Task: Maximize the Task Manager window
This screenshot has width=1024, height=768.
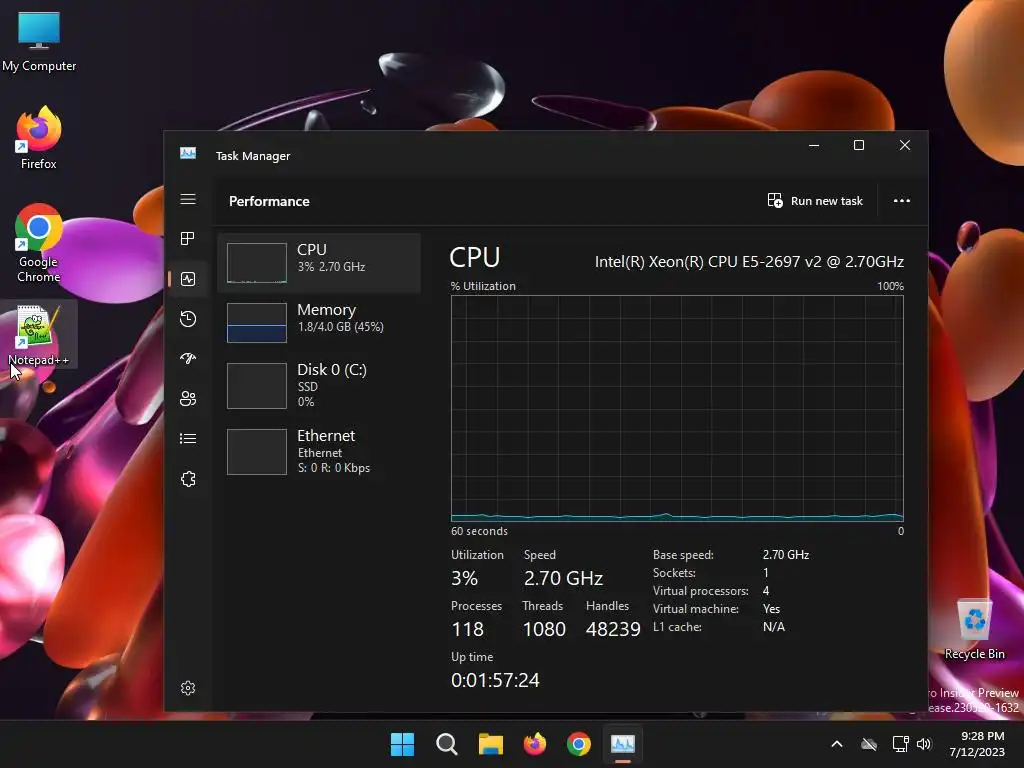Action: [859, 145]
